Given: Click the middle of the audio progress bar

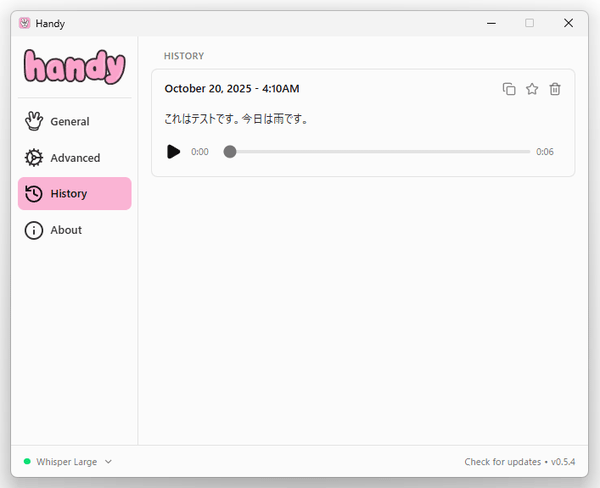Looking at the screenshot, I should [x=380, y=152].
